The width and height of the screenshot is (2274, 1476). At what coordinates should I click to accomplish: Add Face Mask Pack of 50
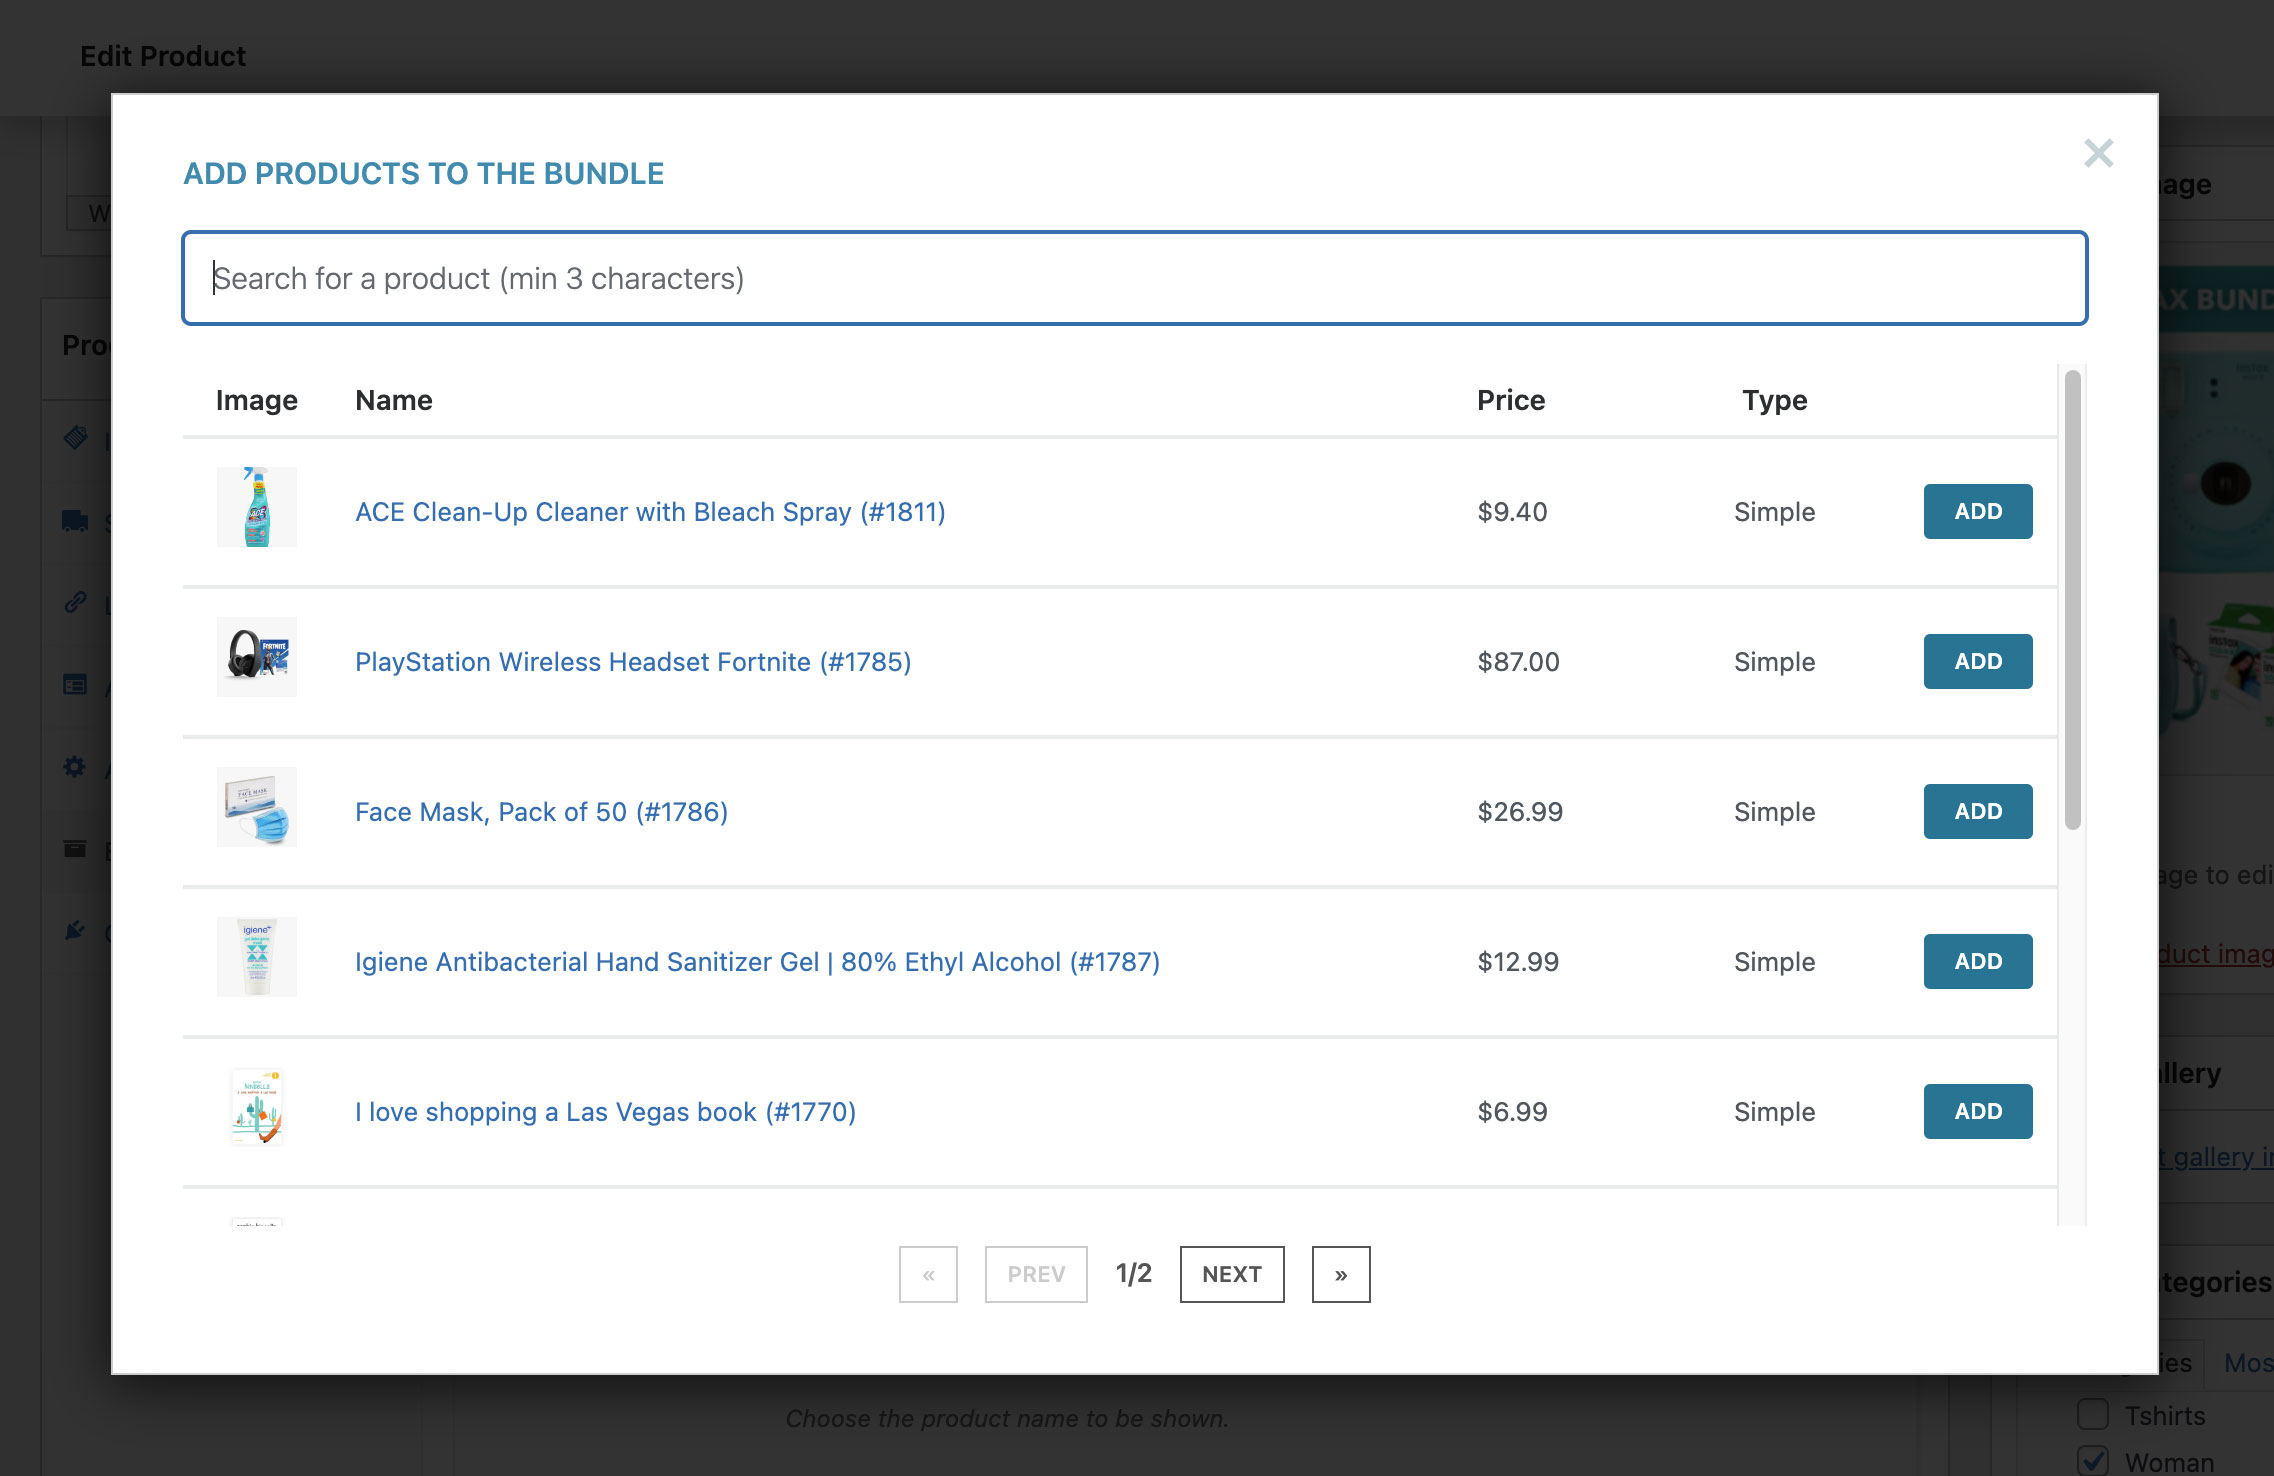click(x=1977, y=811)
